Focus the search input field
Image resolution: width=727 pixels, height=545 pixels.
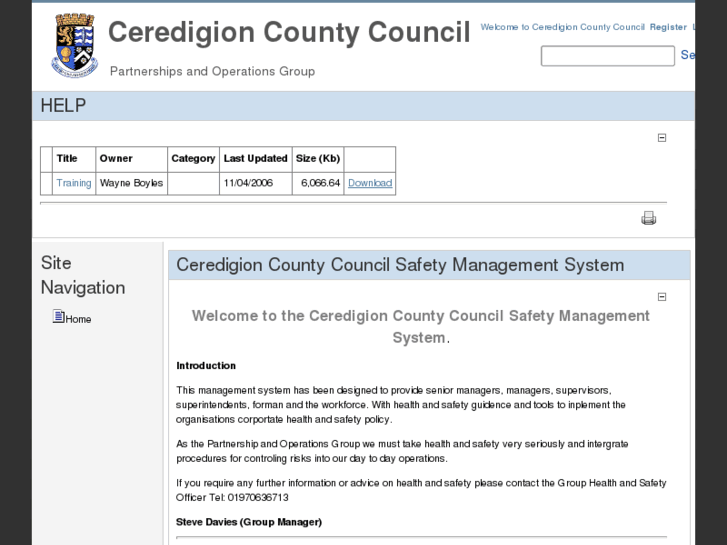[607, 56]
